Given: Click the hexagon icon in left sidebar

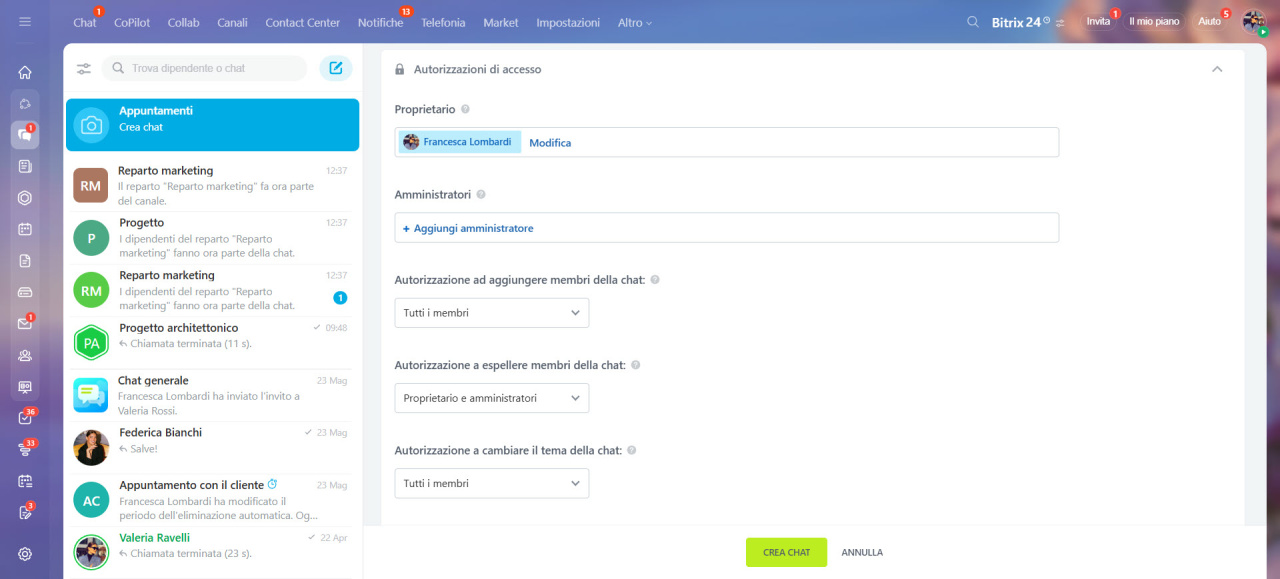Looking at the screenshot, I should coord(25,198).
